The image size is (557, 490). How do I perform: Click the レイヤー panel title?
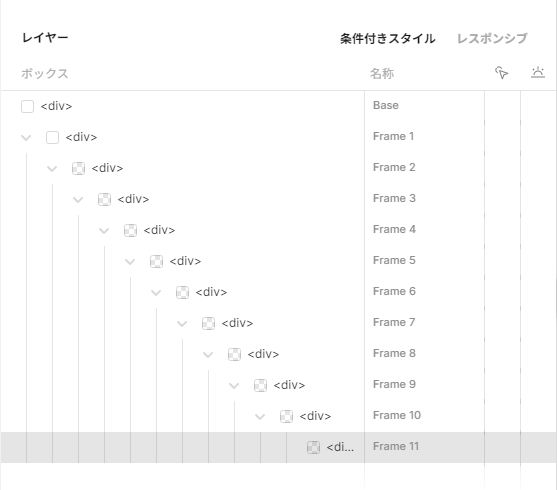click(x=45, y=38)
